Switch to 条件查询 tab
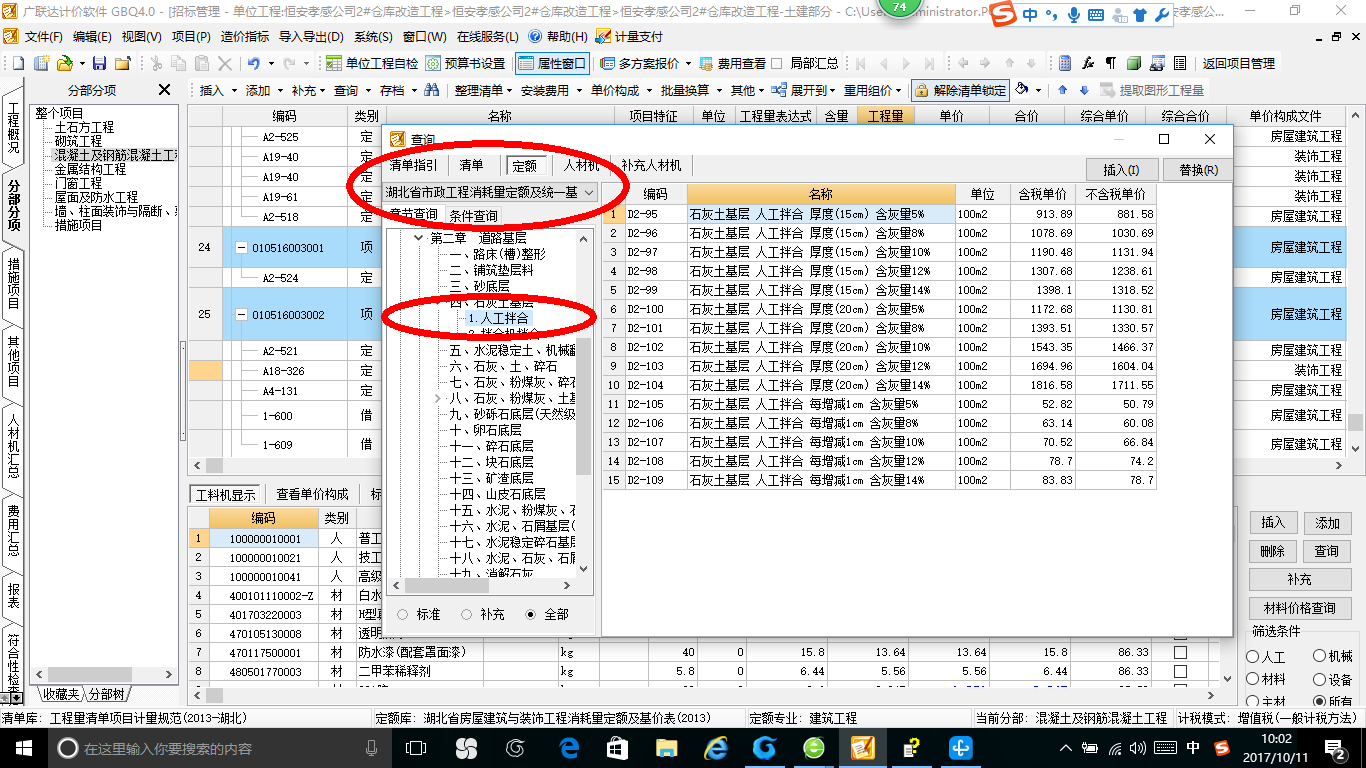The height and width of the screenshot is (768, 1366). pyautogui.click(x=473, y=215)
